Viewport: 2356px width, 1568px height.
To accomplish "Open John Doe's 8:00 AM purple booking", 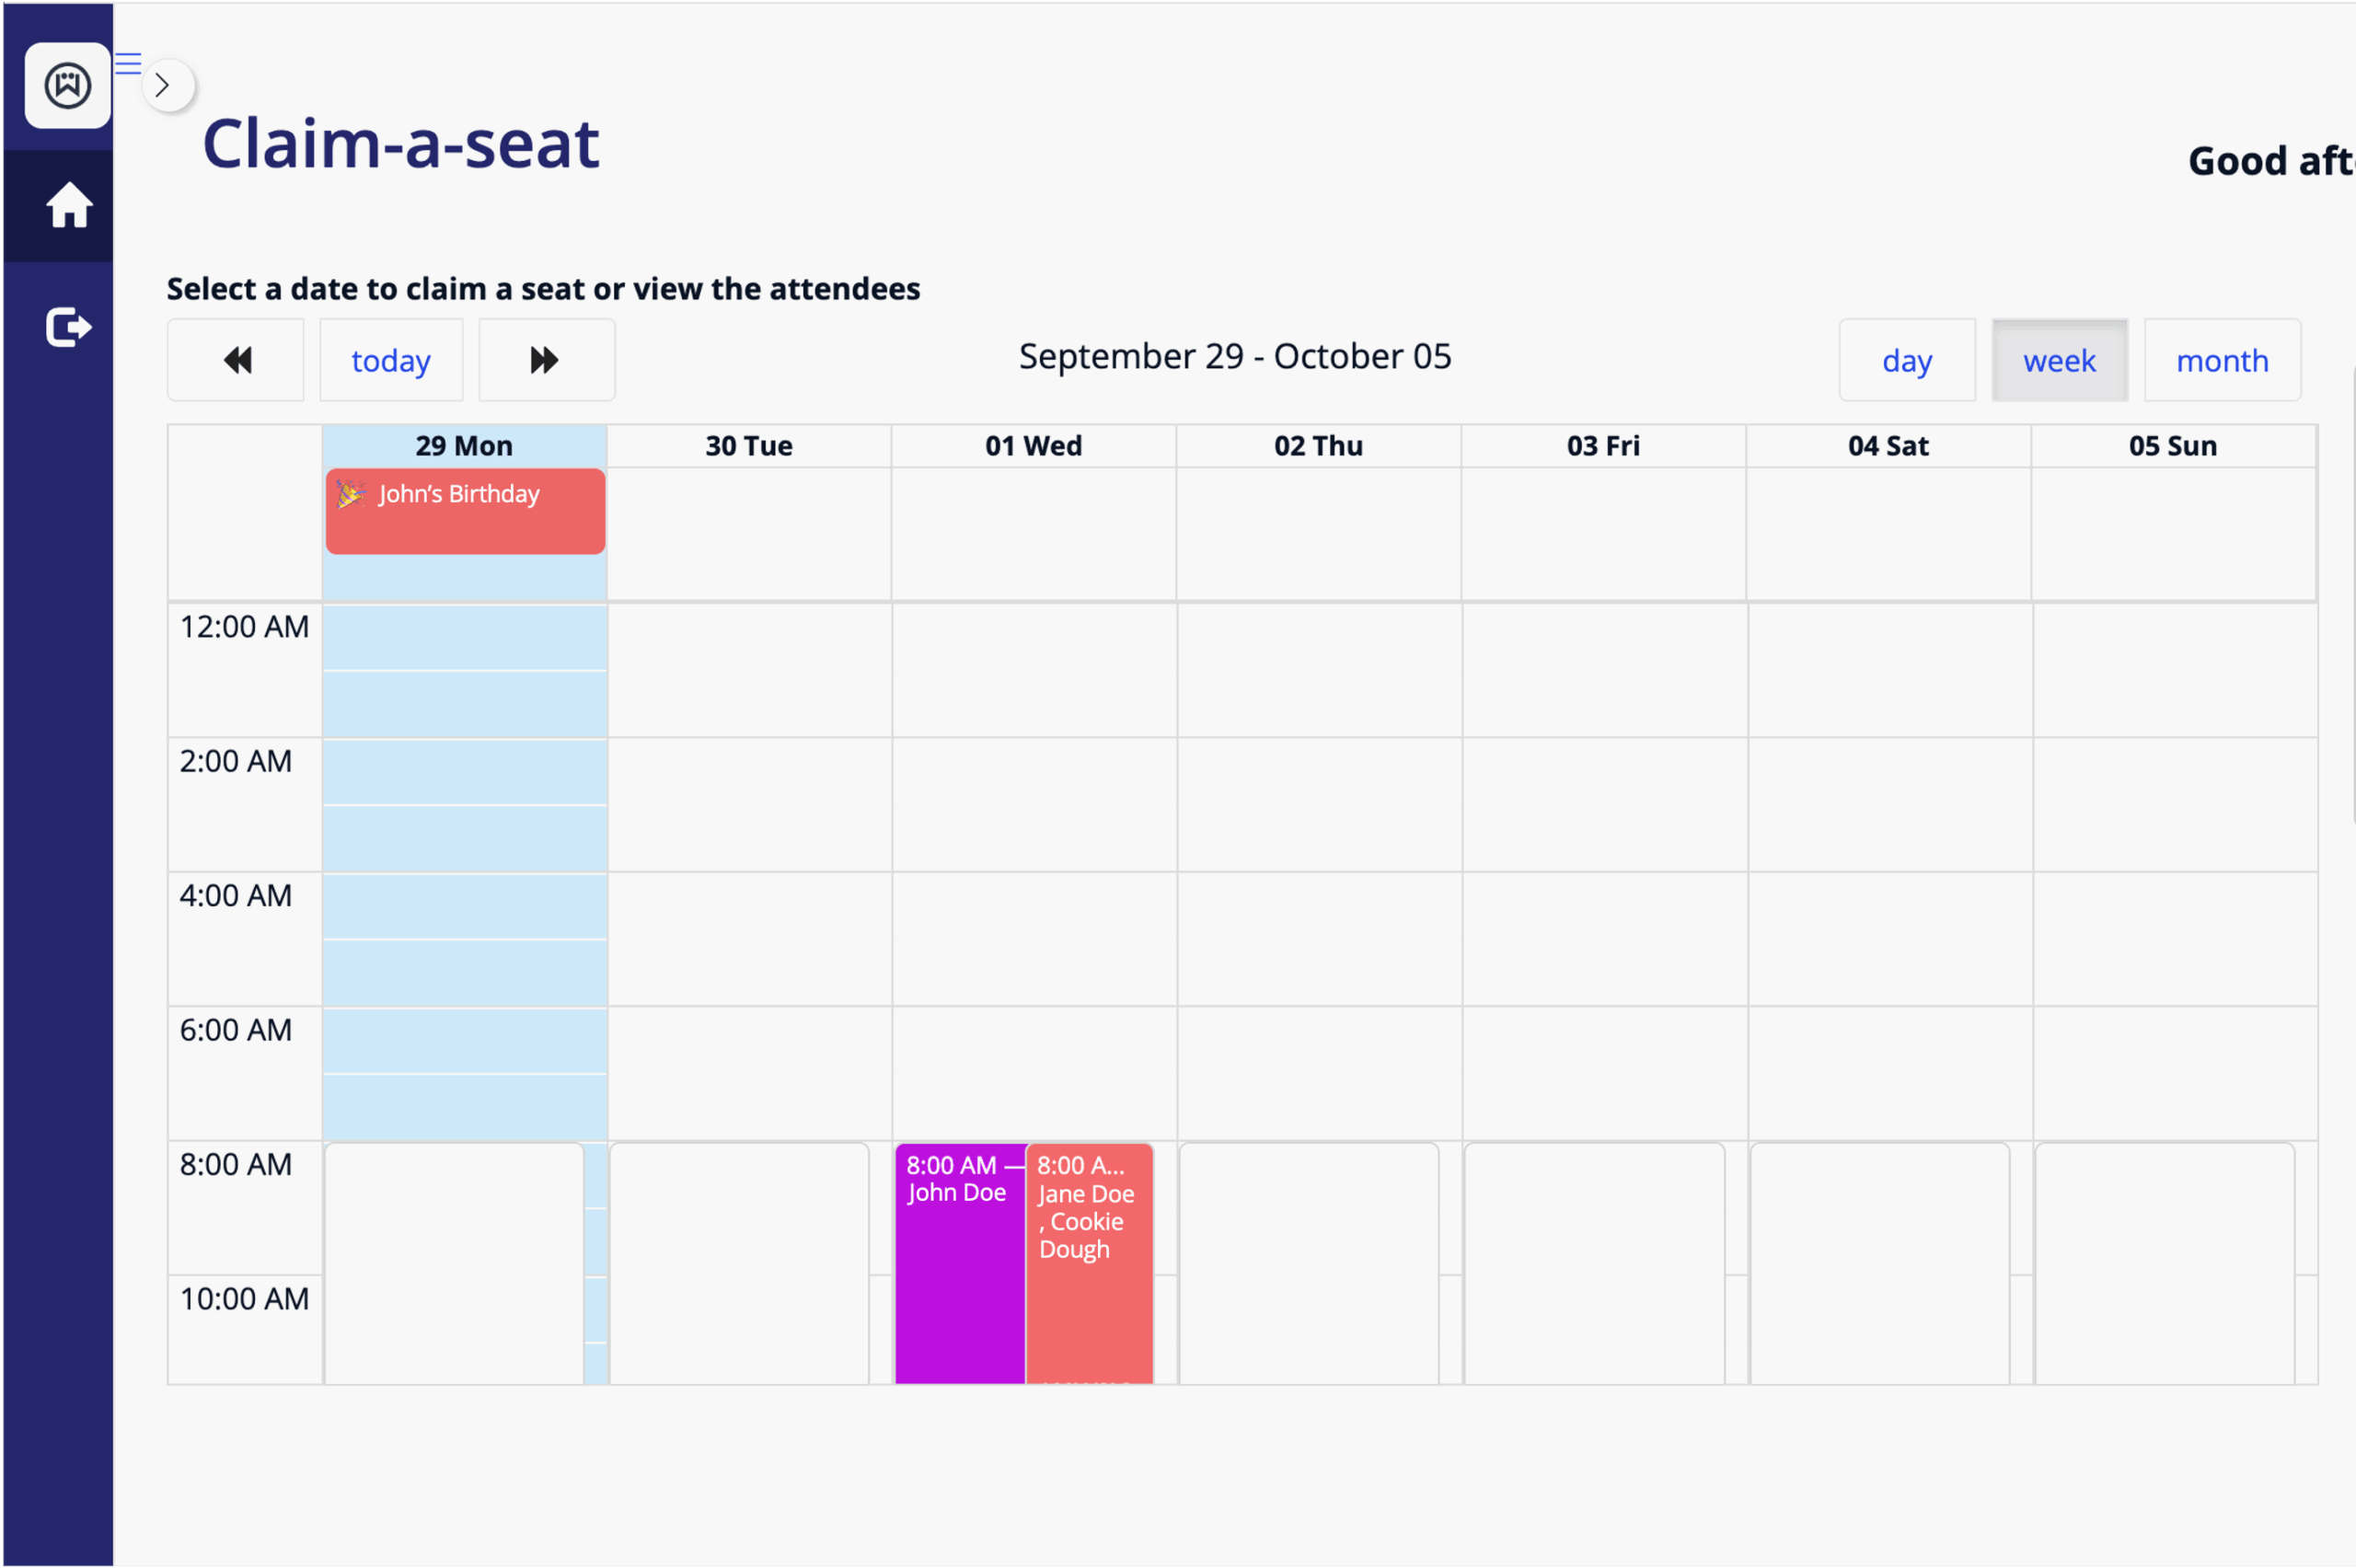I will 959,1262.
